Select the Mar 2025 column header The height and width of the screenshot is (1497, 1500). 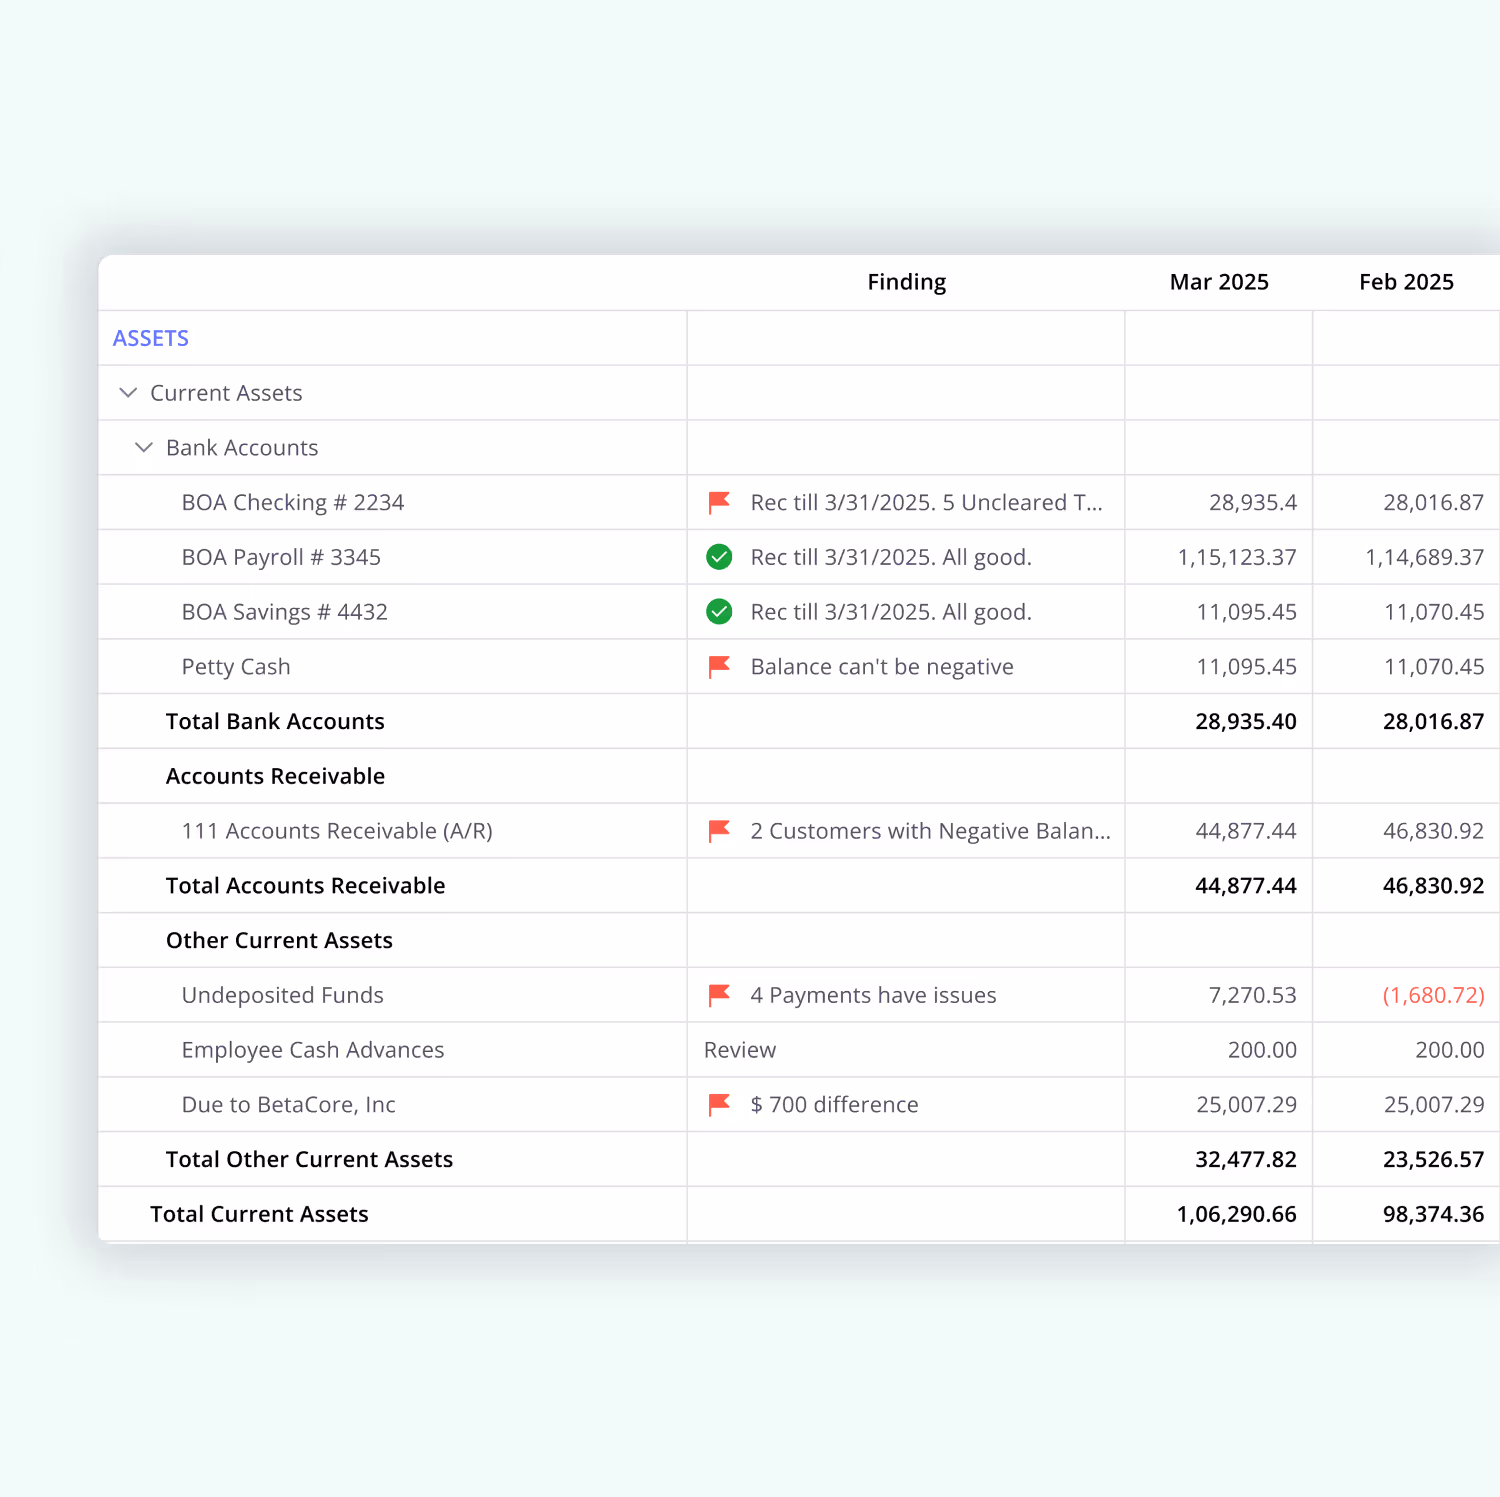click(x=1218, y=281)
